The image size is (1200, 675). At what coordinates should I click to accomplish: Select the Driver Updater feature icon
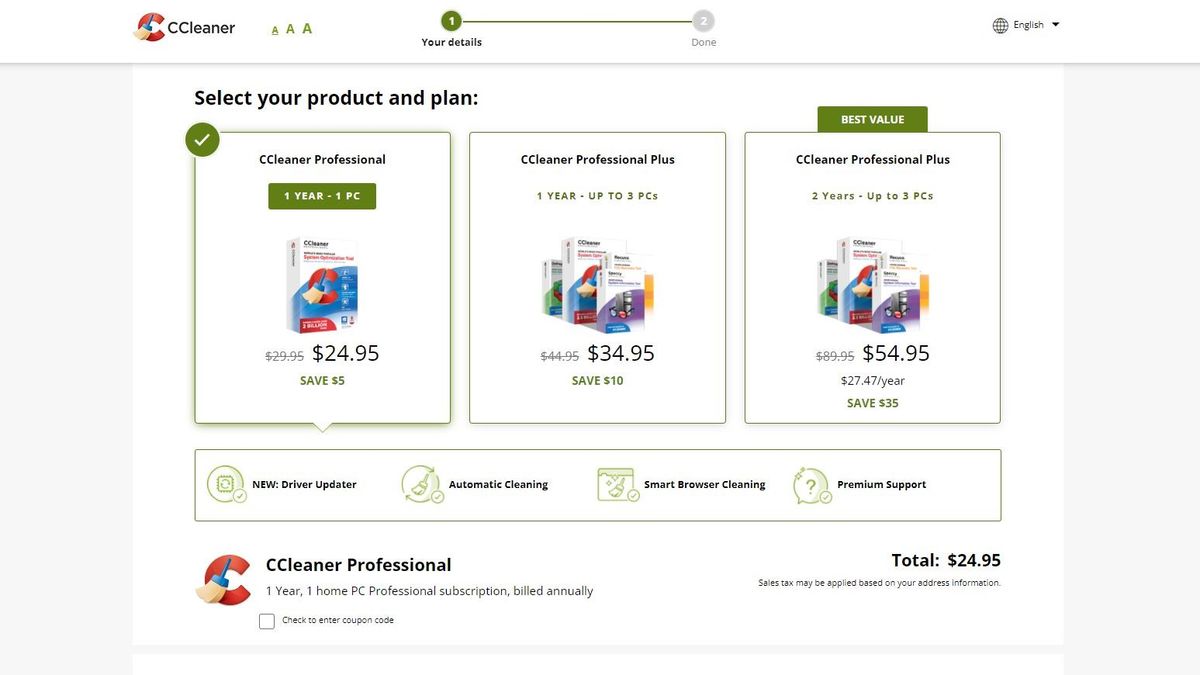(226, 484)
